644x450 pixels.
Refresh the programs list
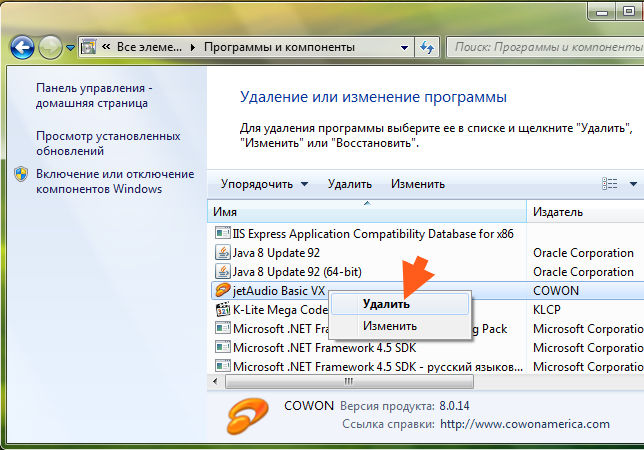427,48
